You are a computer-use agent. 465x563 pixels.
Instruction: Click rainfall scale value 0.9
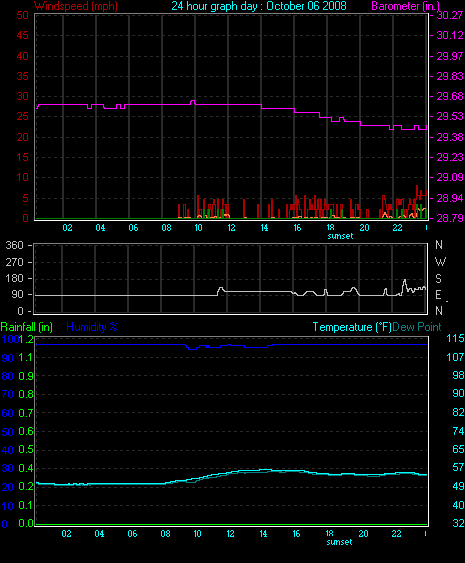26,376
